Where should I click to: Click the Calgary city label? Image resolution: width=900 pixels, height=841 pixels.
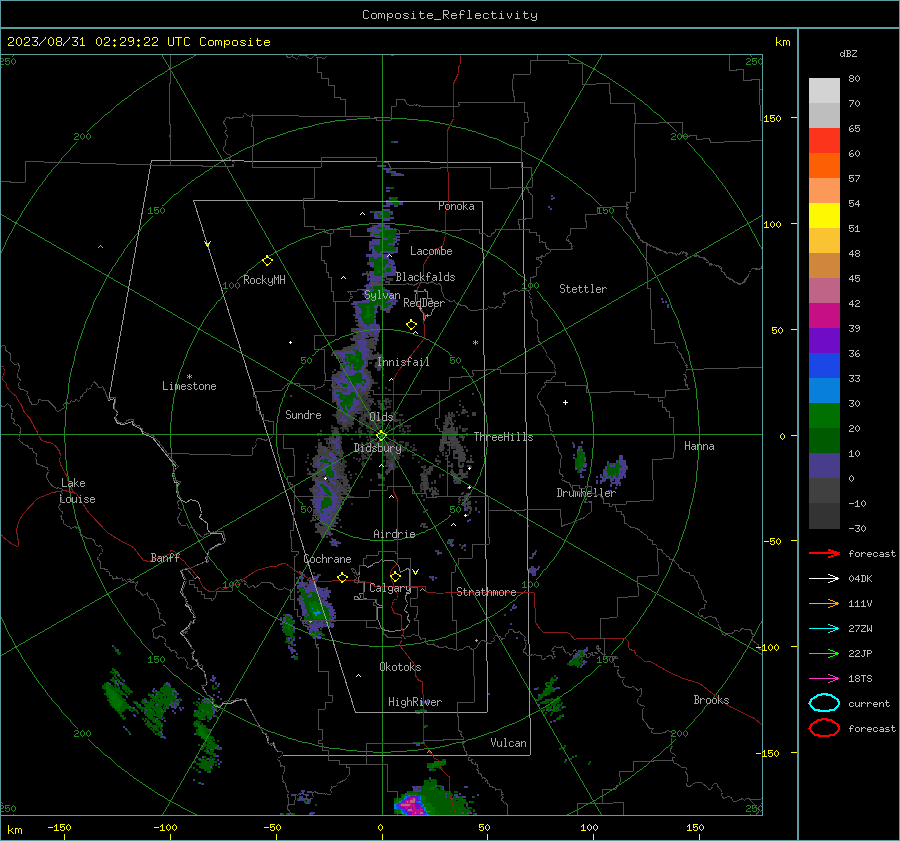pyautogui.click(x=390, y=588)
